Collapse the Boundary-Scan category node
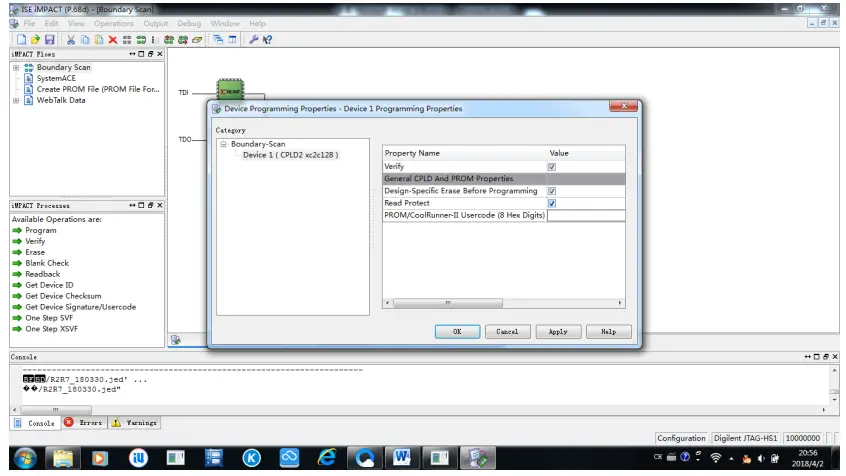This screenshot has width=846, height=476. 223,144
